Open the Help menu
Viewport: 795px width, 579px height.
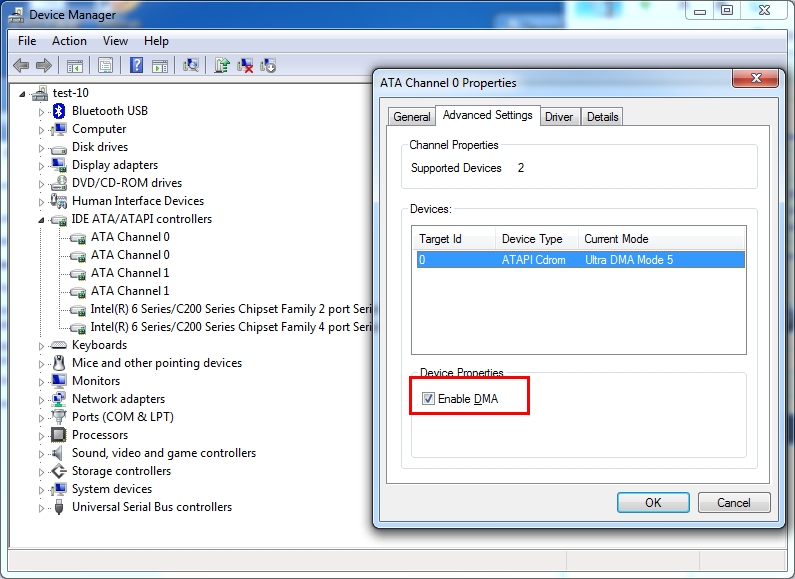156,41
